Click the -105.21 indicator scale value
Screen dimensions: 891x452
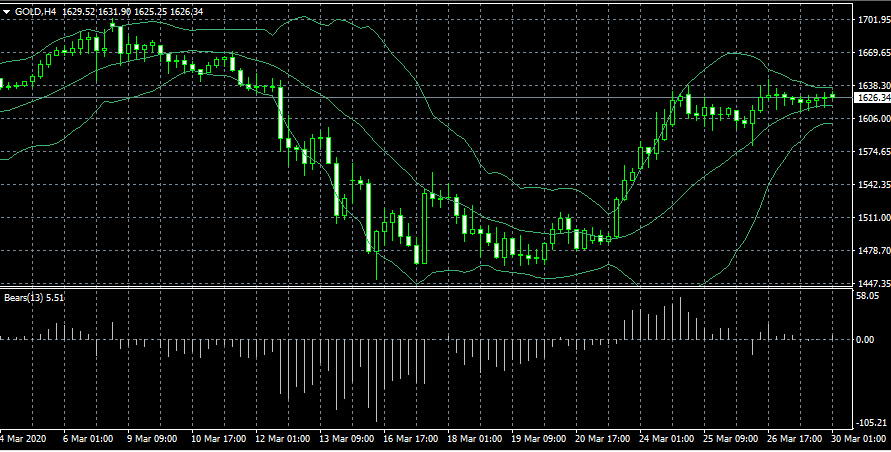tap(872, 422)
